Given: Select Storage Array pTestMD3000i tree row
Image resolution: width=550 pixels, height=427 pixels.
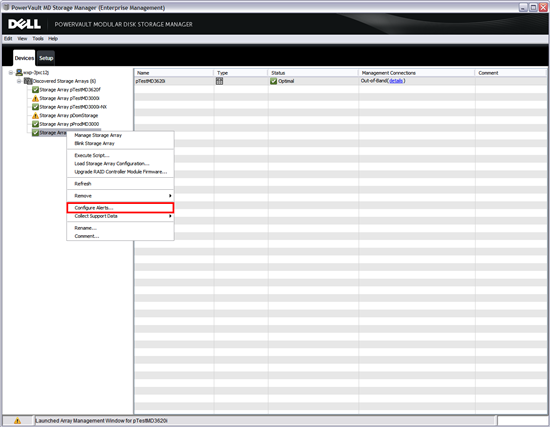Looking at the screenshot, I should pos(69,98).
